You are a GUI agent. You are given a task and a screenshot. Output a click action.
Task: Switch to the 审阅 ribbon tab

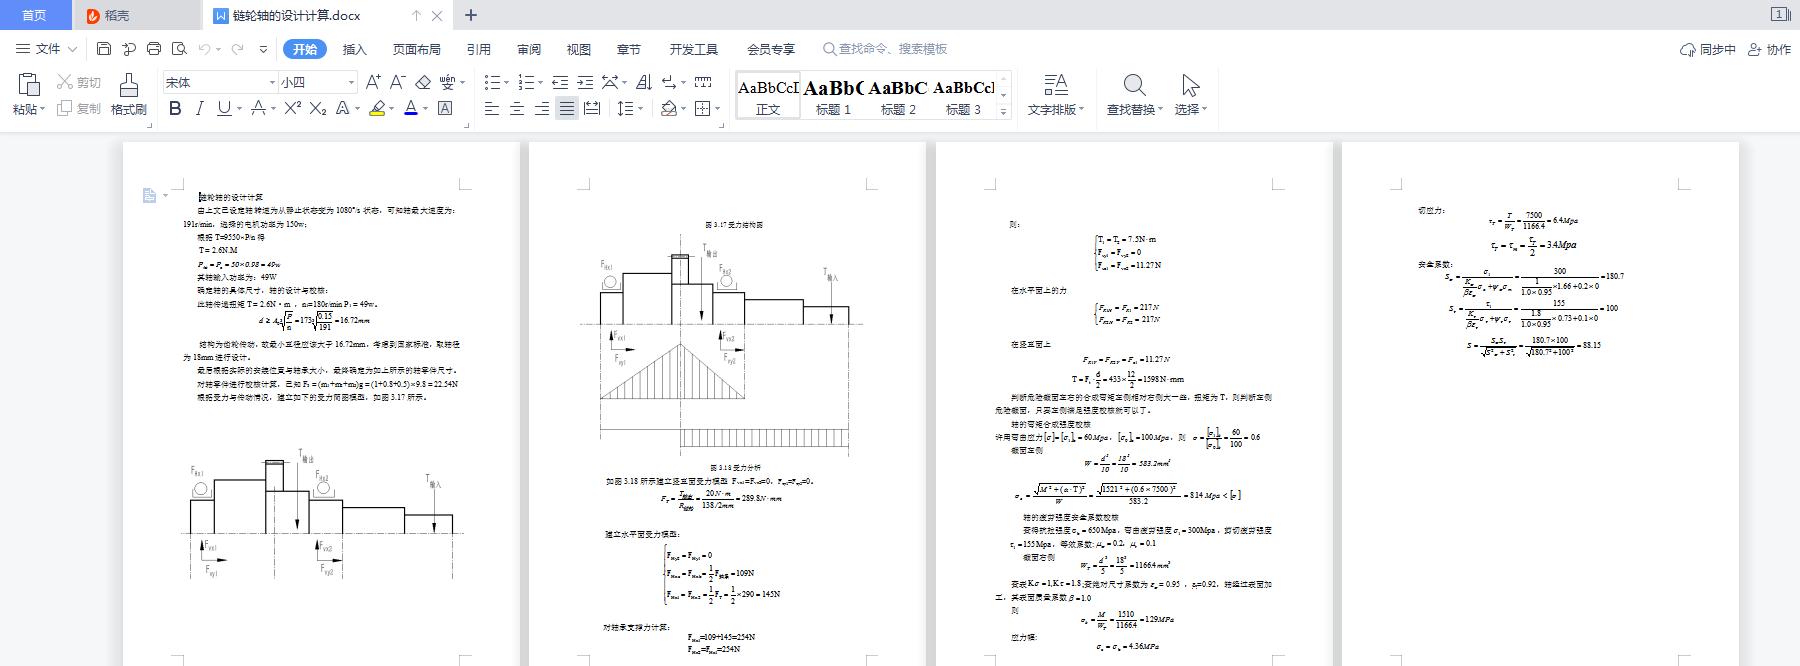coord(529,49)
